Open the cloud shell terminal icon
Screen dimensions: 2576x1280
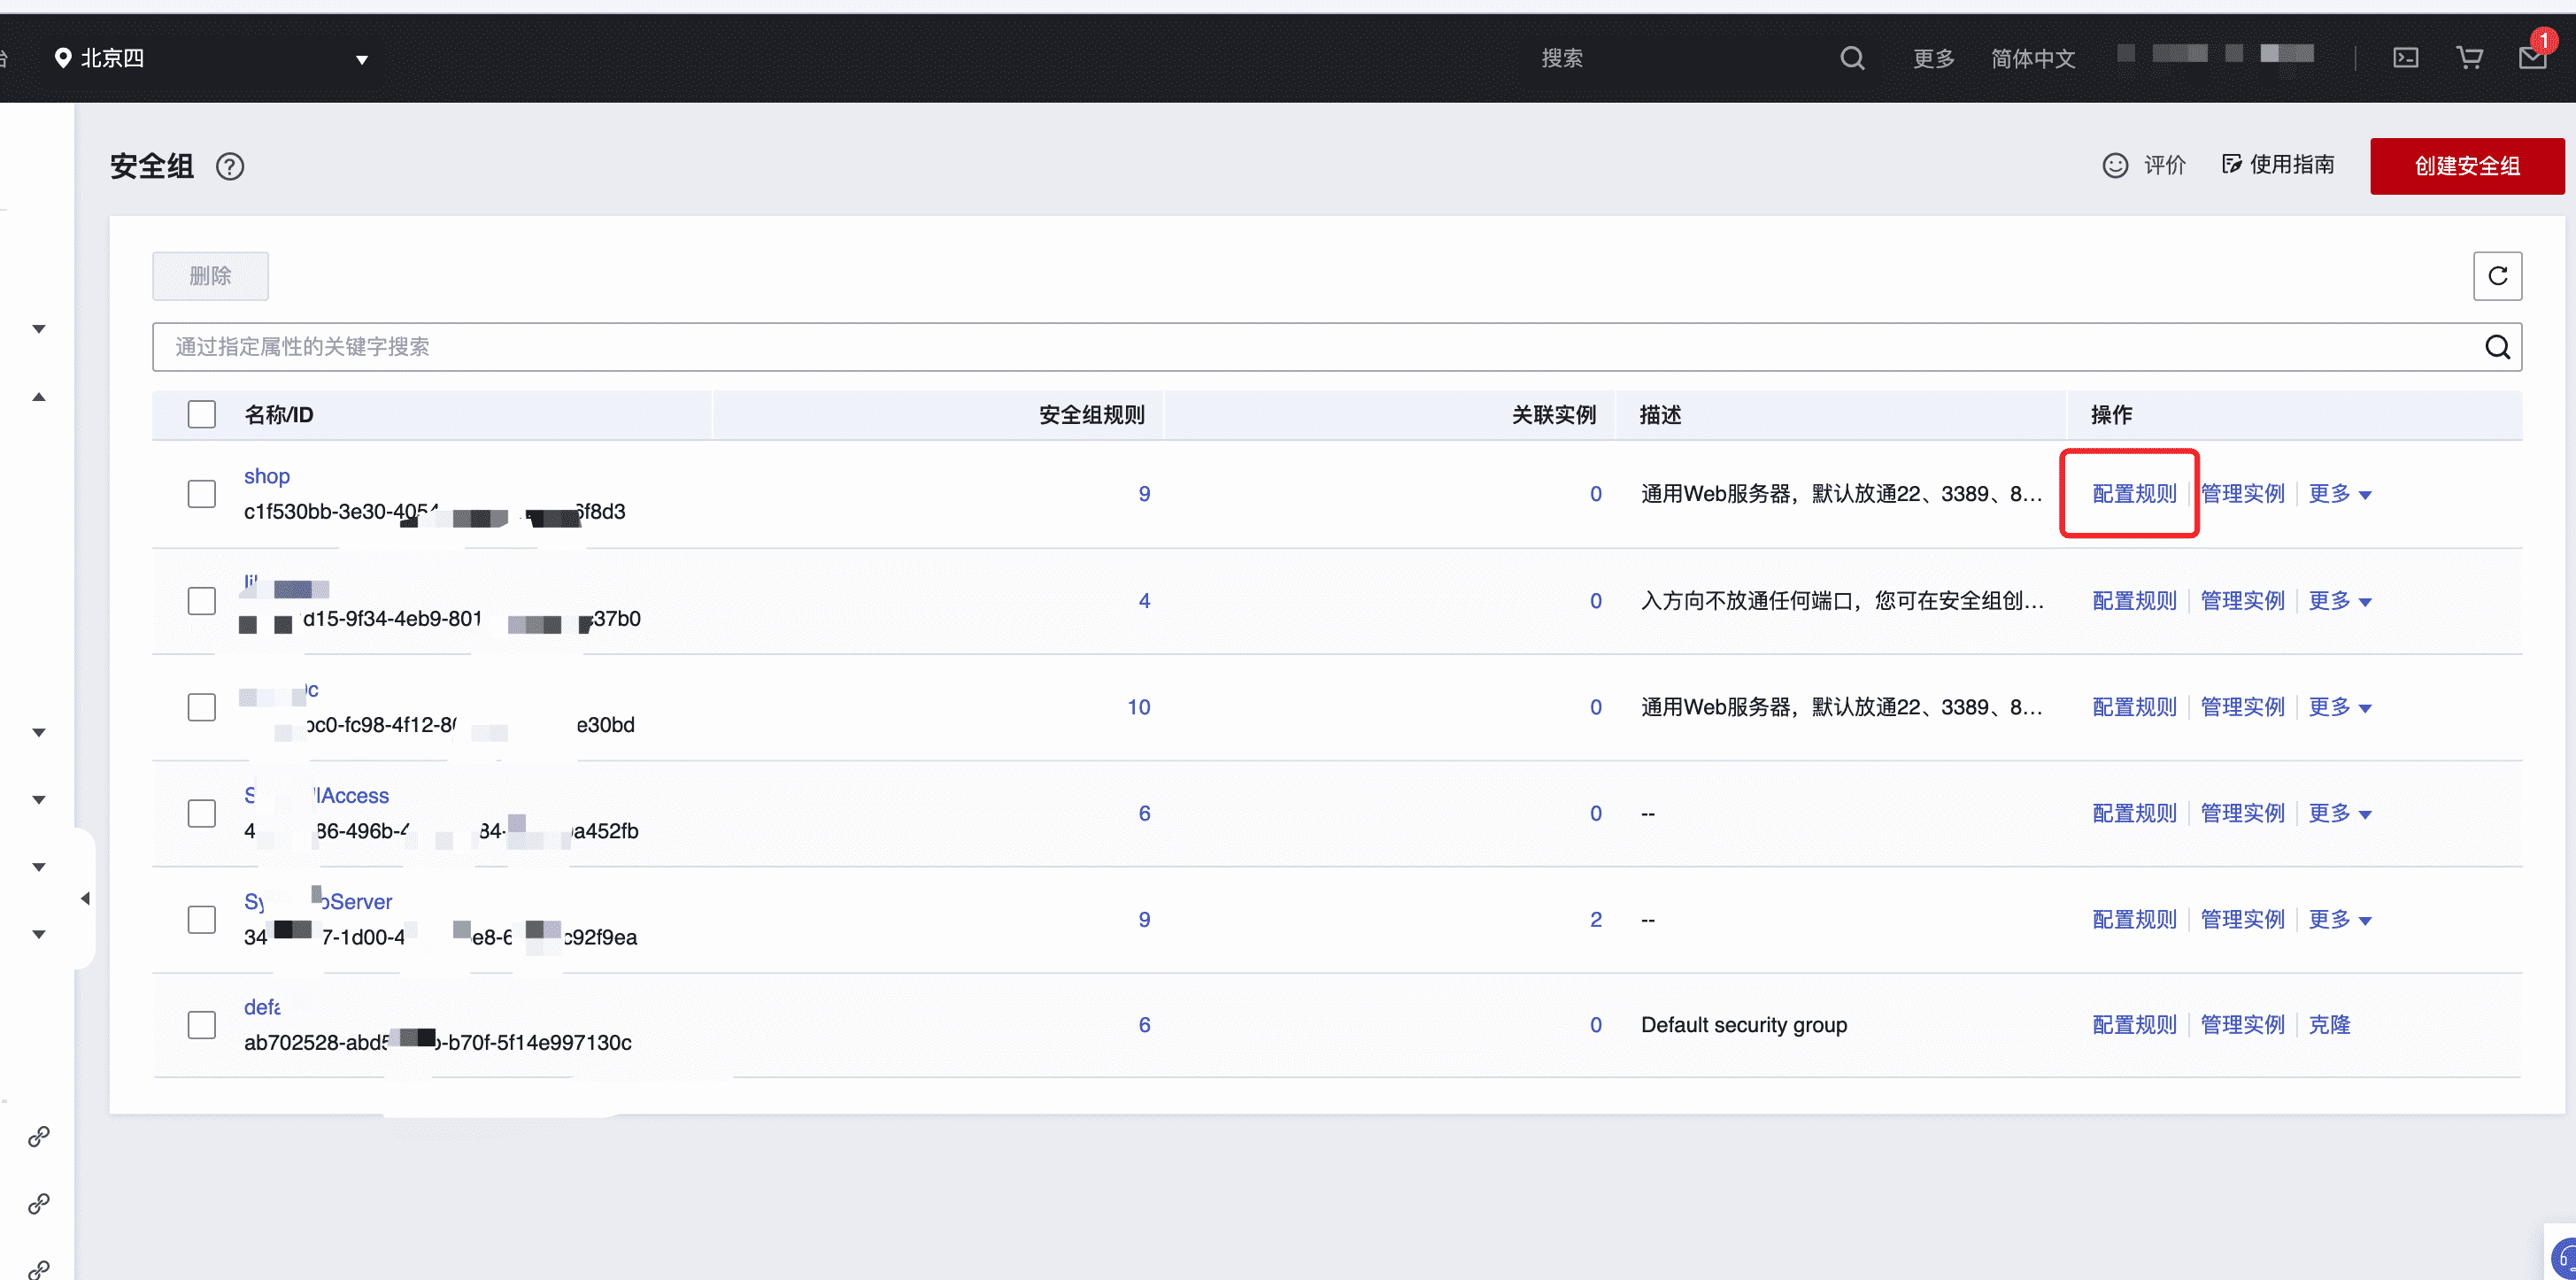pos(2405,58)
